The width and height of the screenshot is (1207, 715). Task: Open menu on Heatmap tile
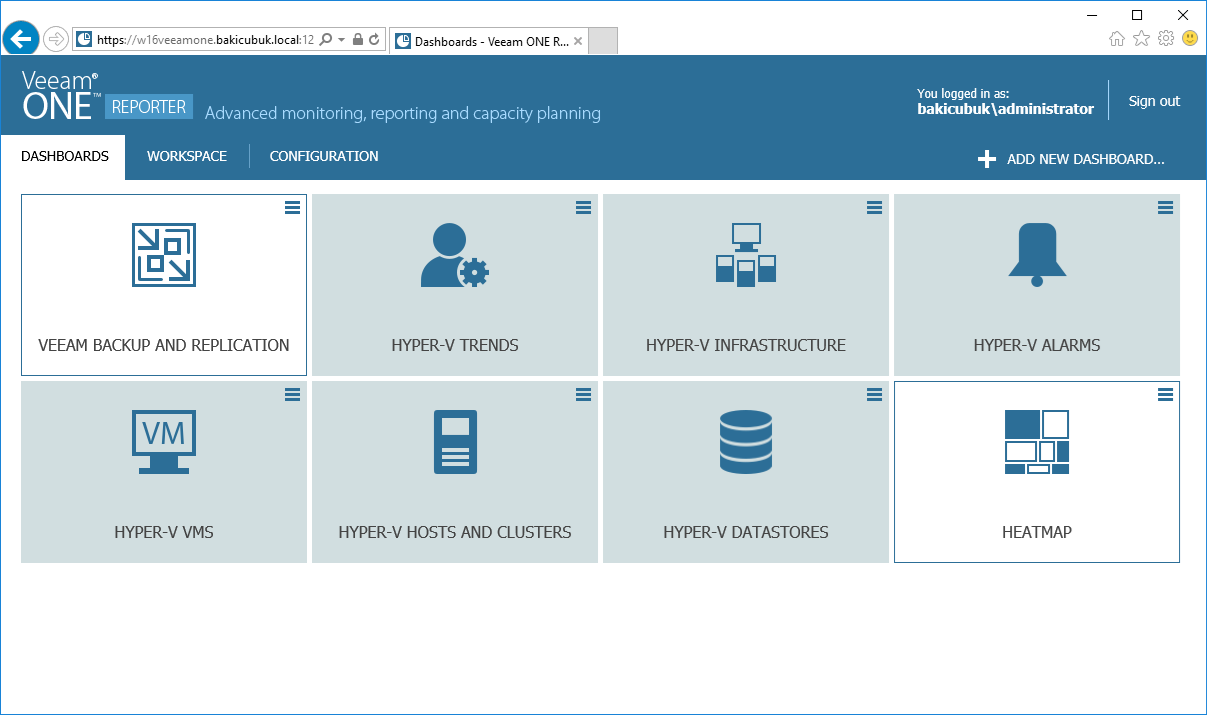coord(1165,394)
